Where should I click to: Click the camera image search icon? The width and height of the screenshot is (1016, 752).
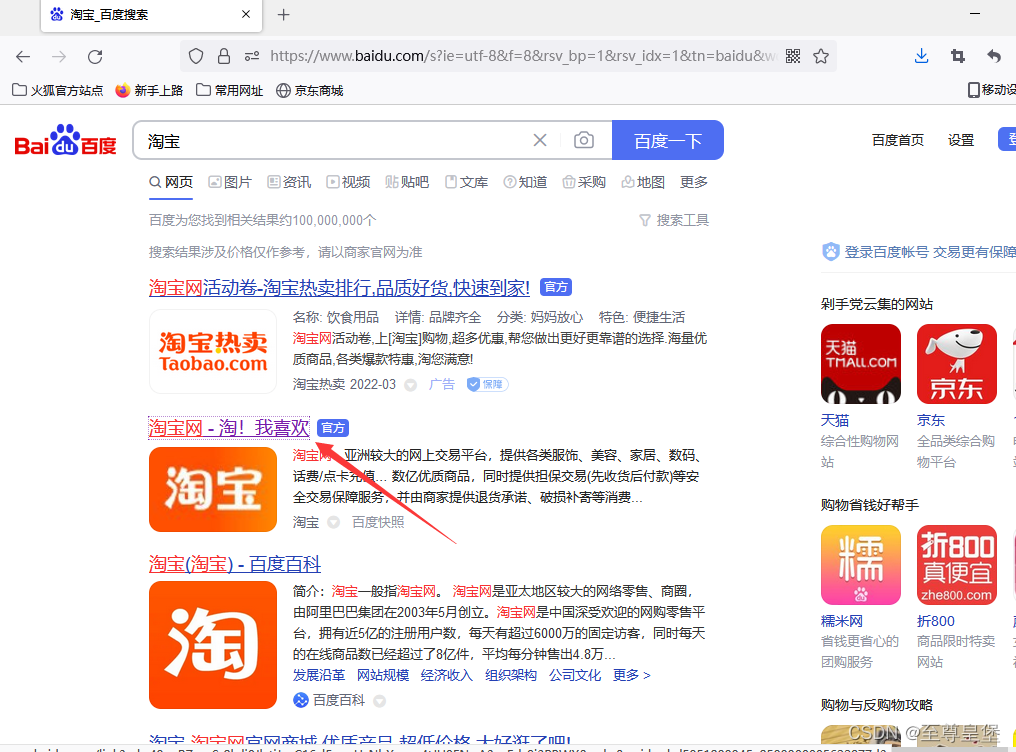[584, 140]
